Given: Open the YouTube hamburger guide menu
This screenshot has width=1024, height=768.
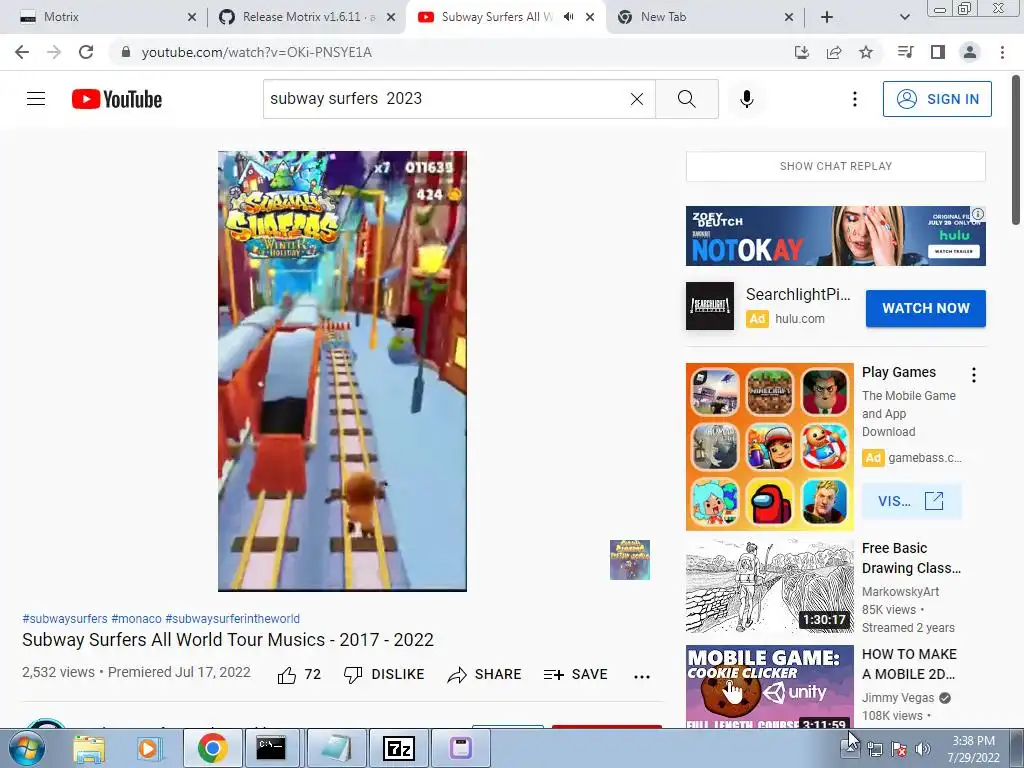Looking at the screenshot, I should (x=36, y=99).
